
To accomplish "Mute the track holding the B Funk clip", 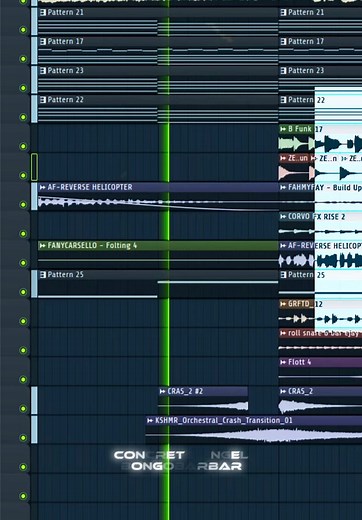I will [x=23, y=146].
